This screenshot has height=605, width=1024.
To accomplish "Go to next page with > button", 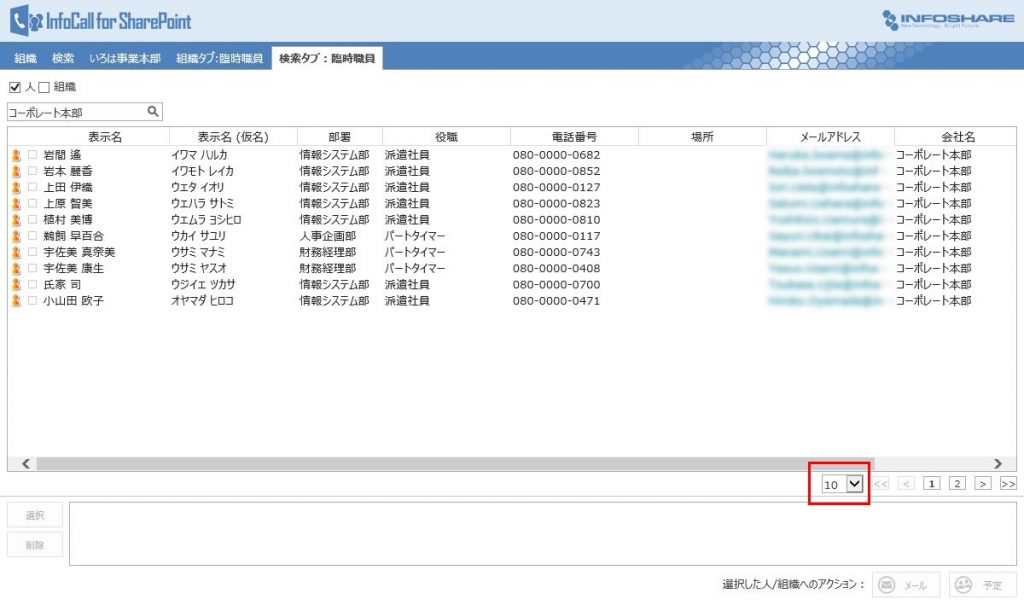I will (983, 484).
